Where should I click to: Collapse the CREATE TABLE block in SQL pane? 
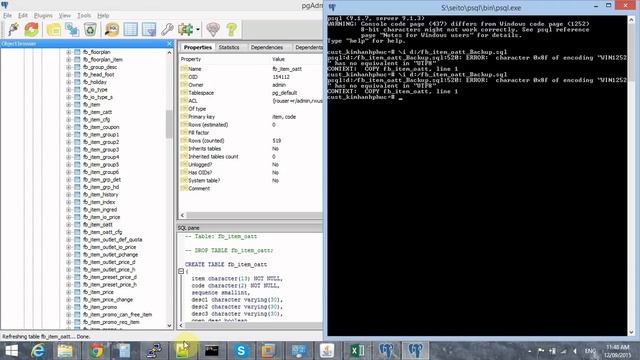(x=181, y=271)
